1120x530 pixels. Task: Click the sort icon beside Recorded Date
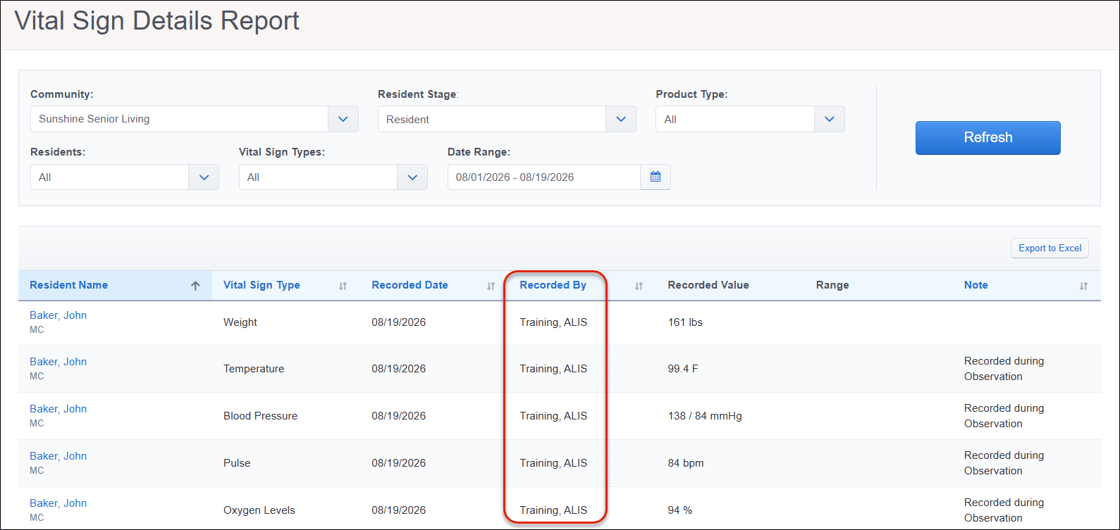[x=491, y=286]
